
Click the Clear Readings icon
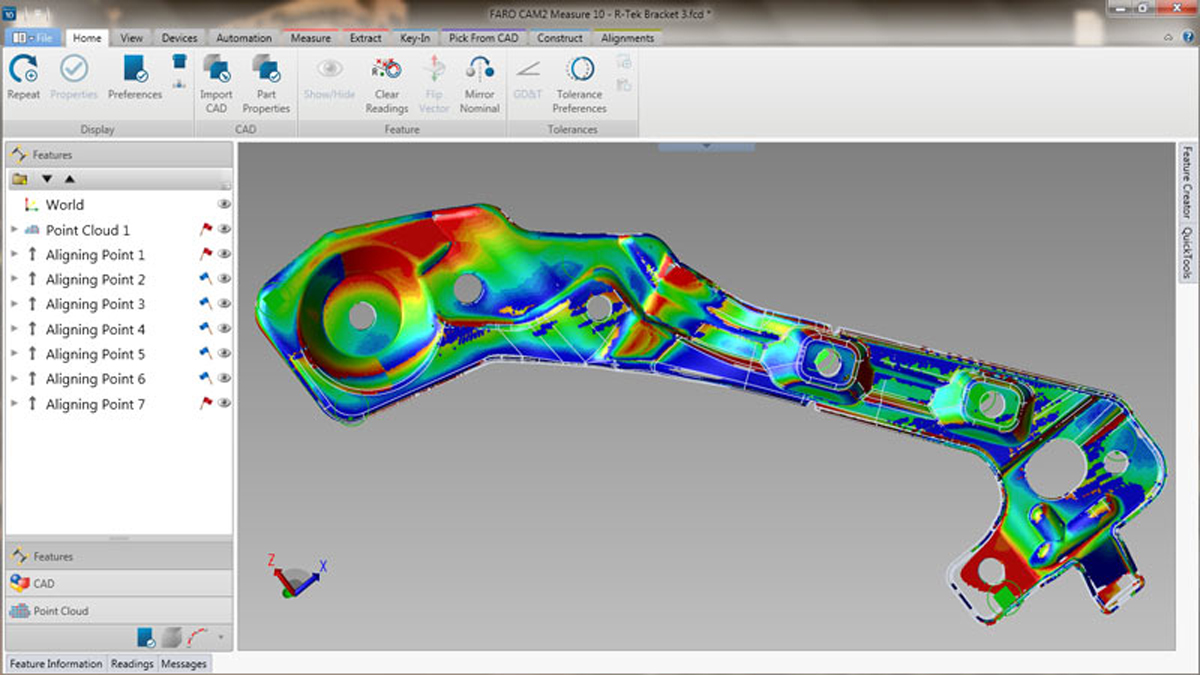click(387, 72)
